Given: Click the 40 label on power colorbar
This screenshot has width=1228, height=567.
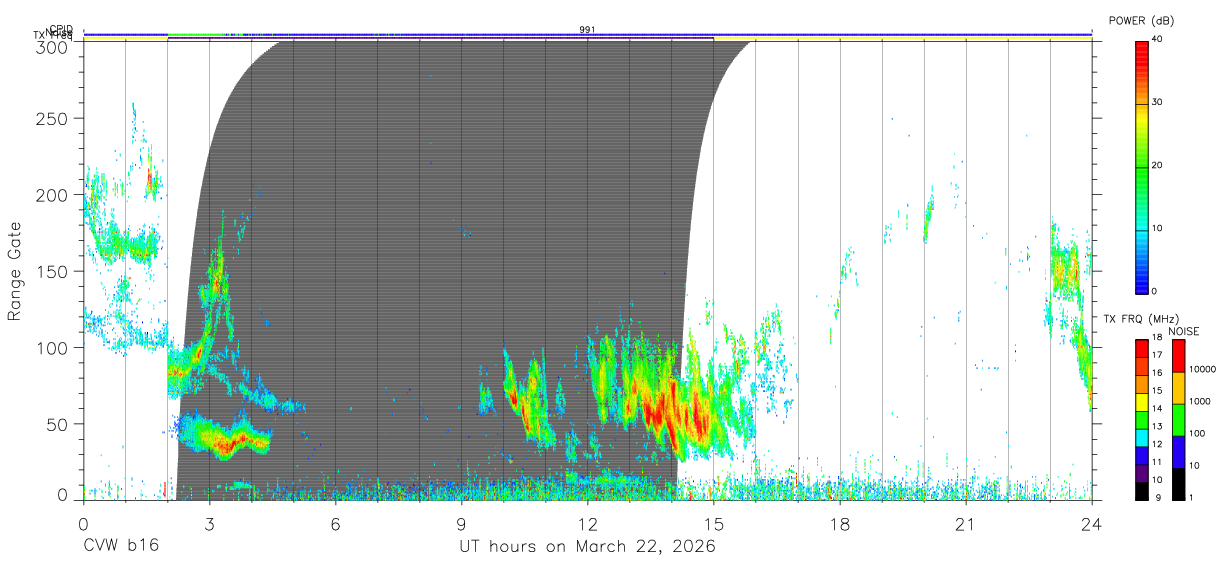Looking at the screenshot, I should point(1157,39).
